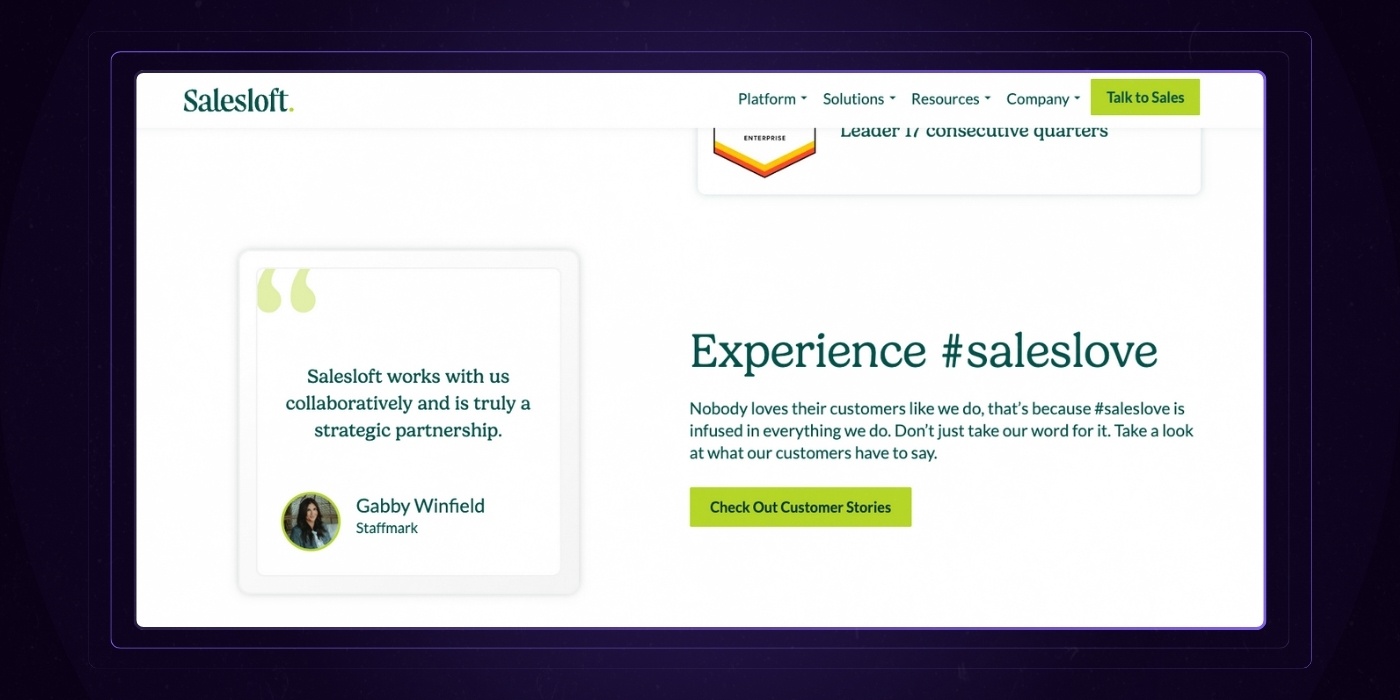This screenshot has width=1400, height=700.
Task: Open Check Out Customer Stories
Action: pyautogui.click(x=800, y=507)
